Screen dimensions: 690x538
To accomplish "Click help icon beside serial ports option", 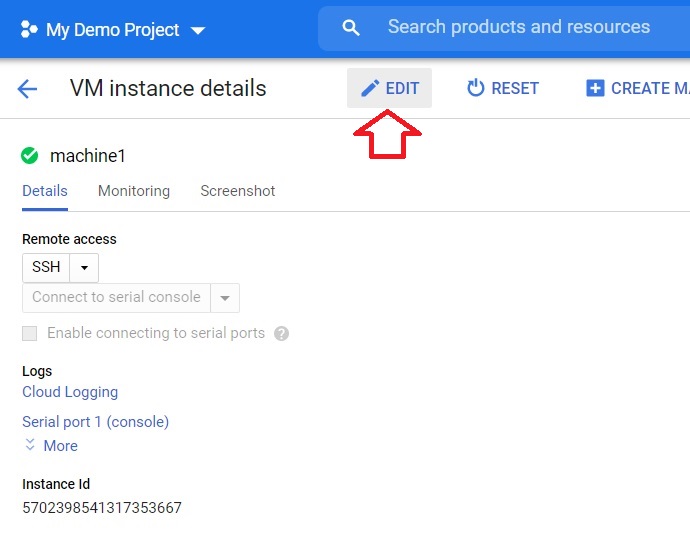I will (281, 333).
